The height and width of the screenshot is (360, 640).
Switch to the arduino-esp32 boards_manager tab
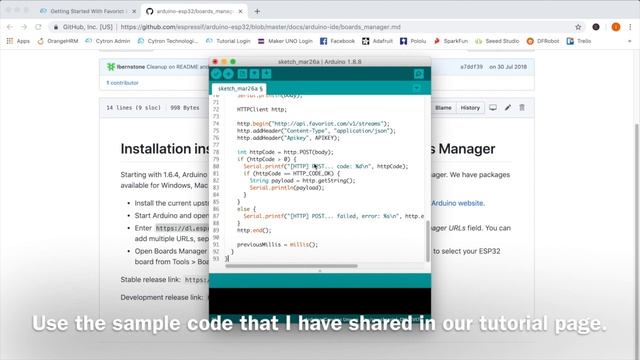coord(194,11)
